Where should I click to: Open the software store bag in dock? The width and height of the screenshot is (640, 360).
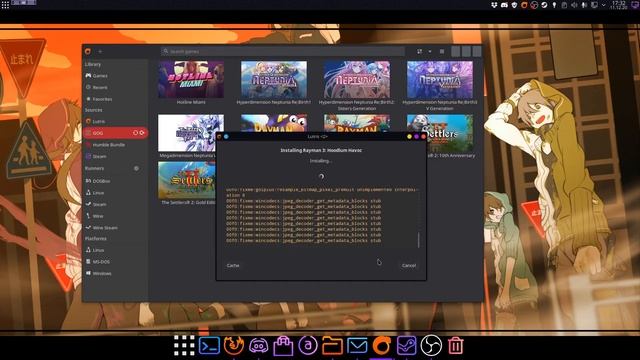283,346
